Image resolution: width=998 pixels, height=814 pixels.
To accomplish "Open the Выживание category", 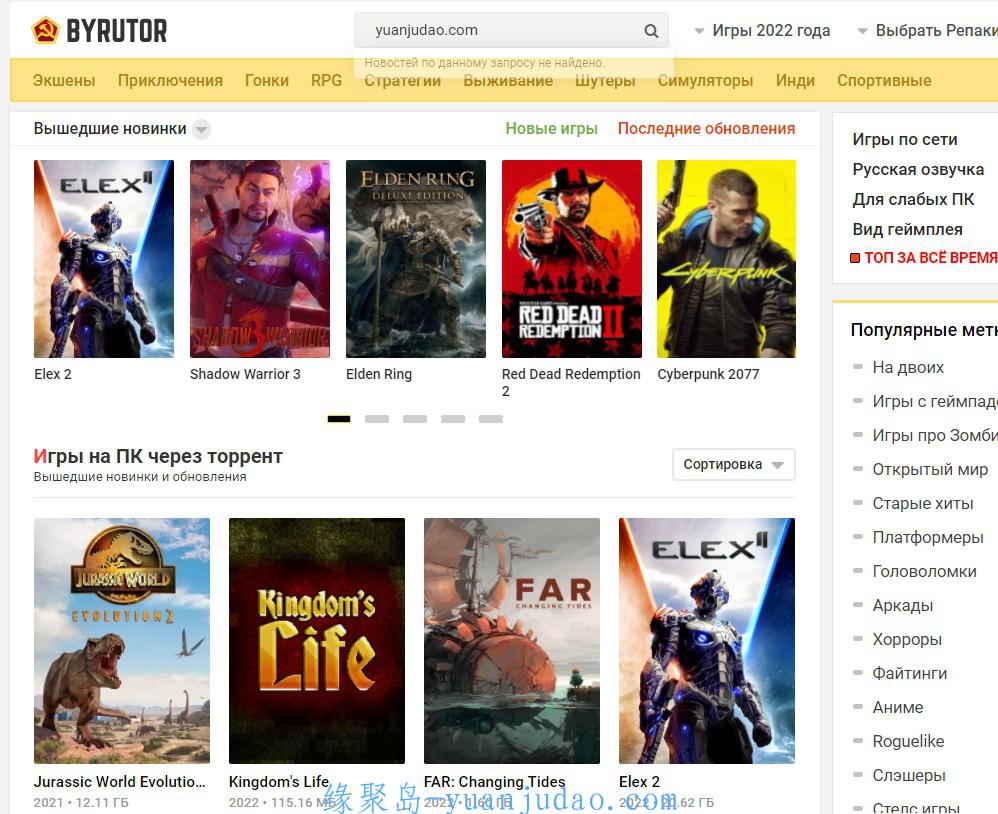I will tap(508, 81).
